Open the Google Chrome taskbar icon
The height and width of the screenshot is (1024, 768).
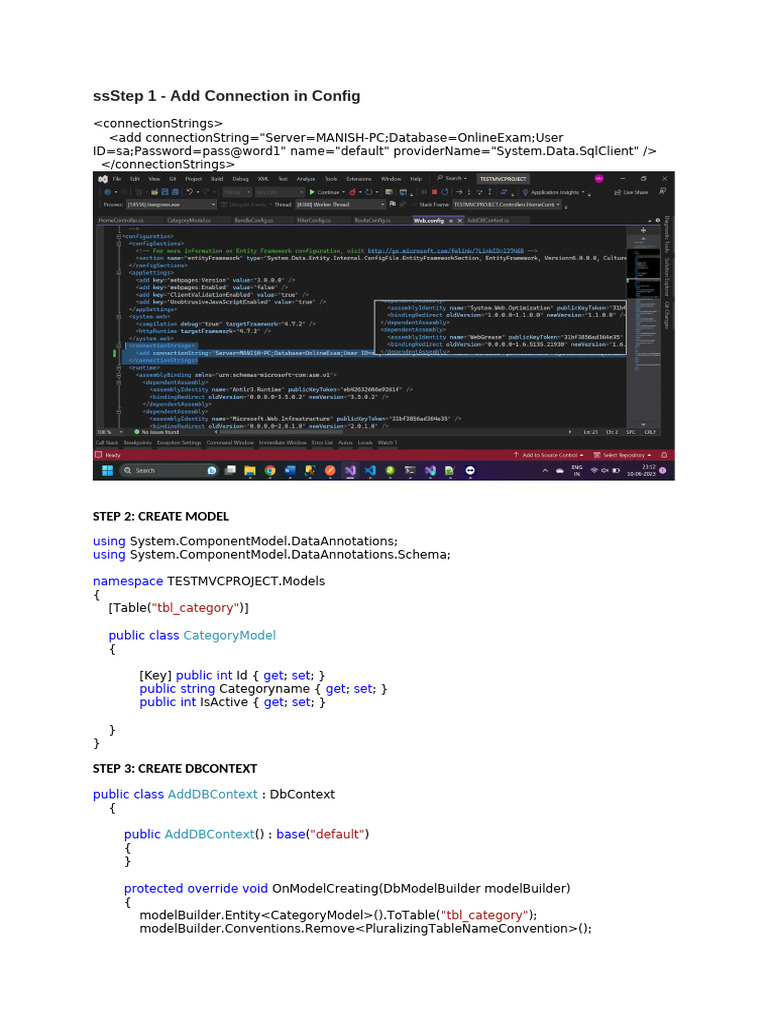tap(270, 470)
